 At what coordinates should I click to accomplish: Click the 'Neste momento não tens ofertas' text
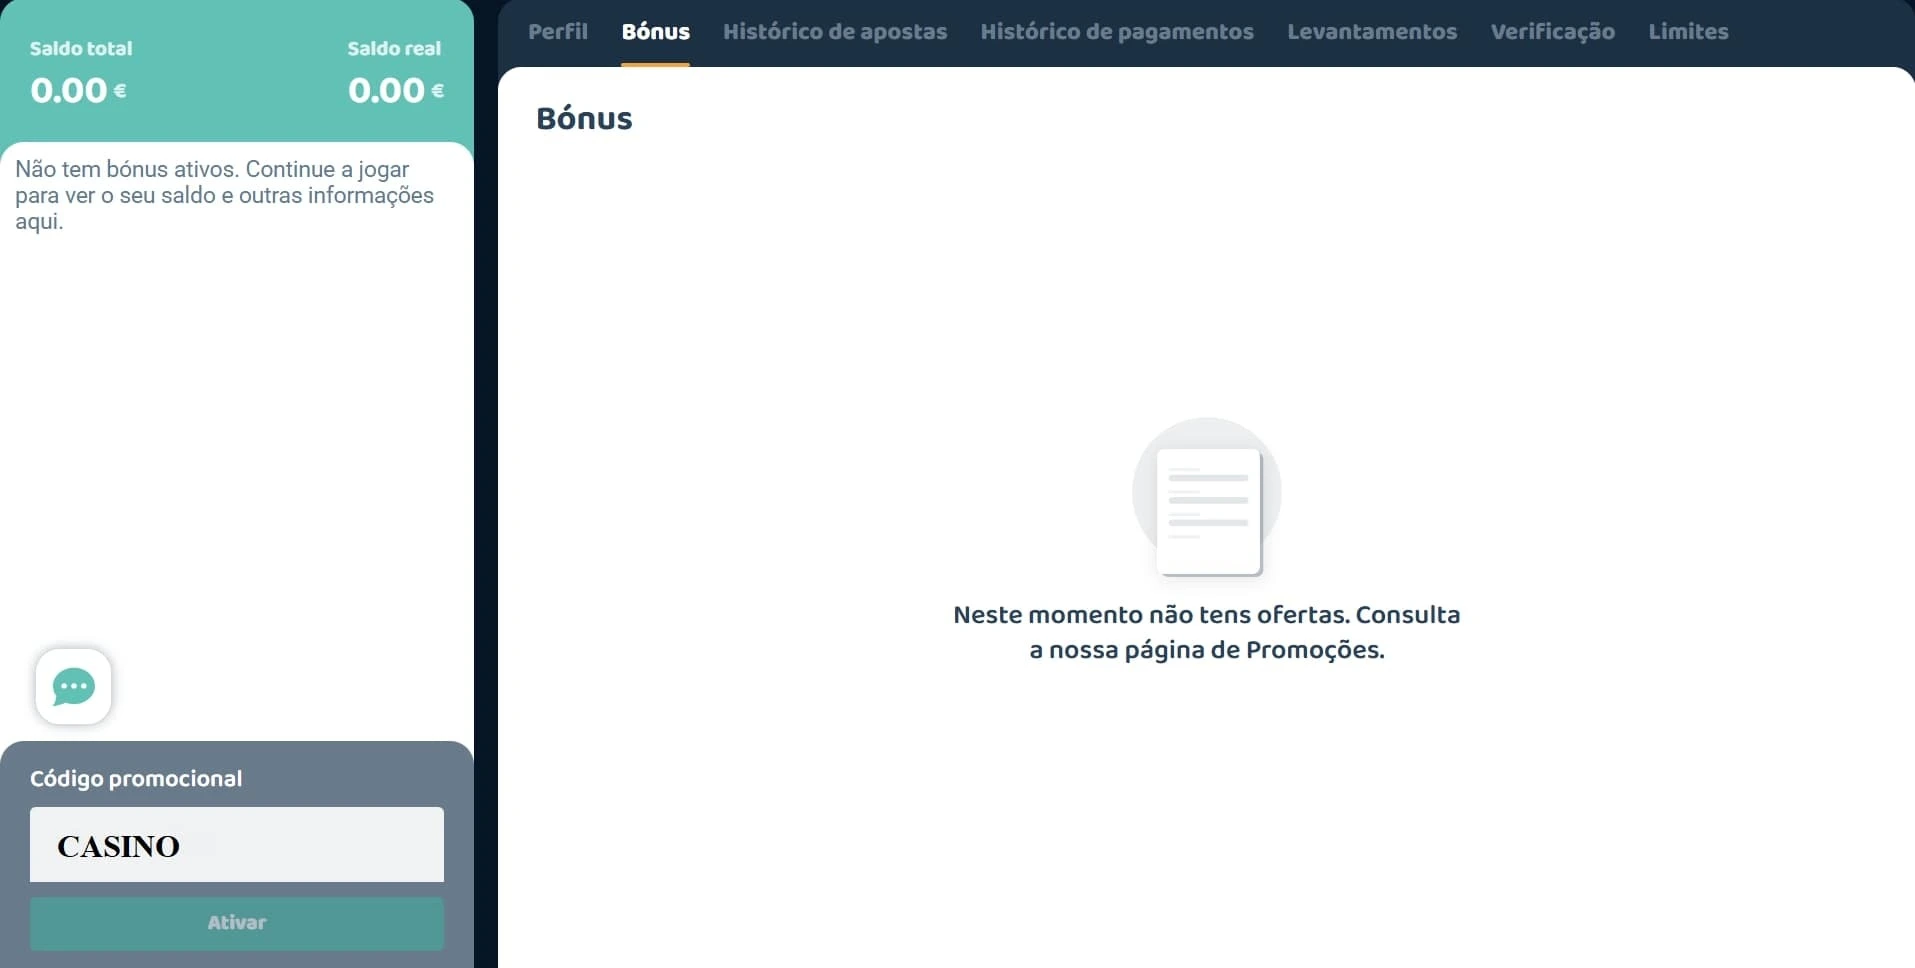pos(1206,615)
